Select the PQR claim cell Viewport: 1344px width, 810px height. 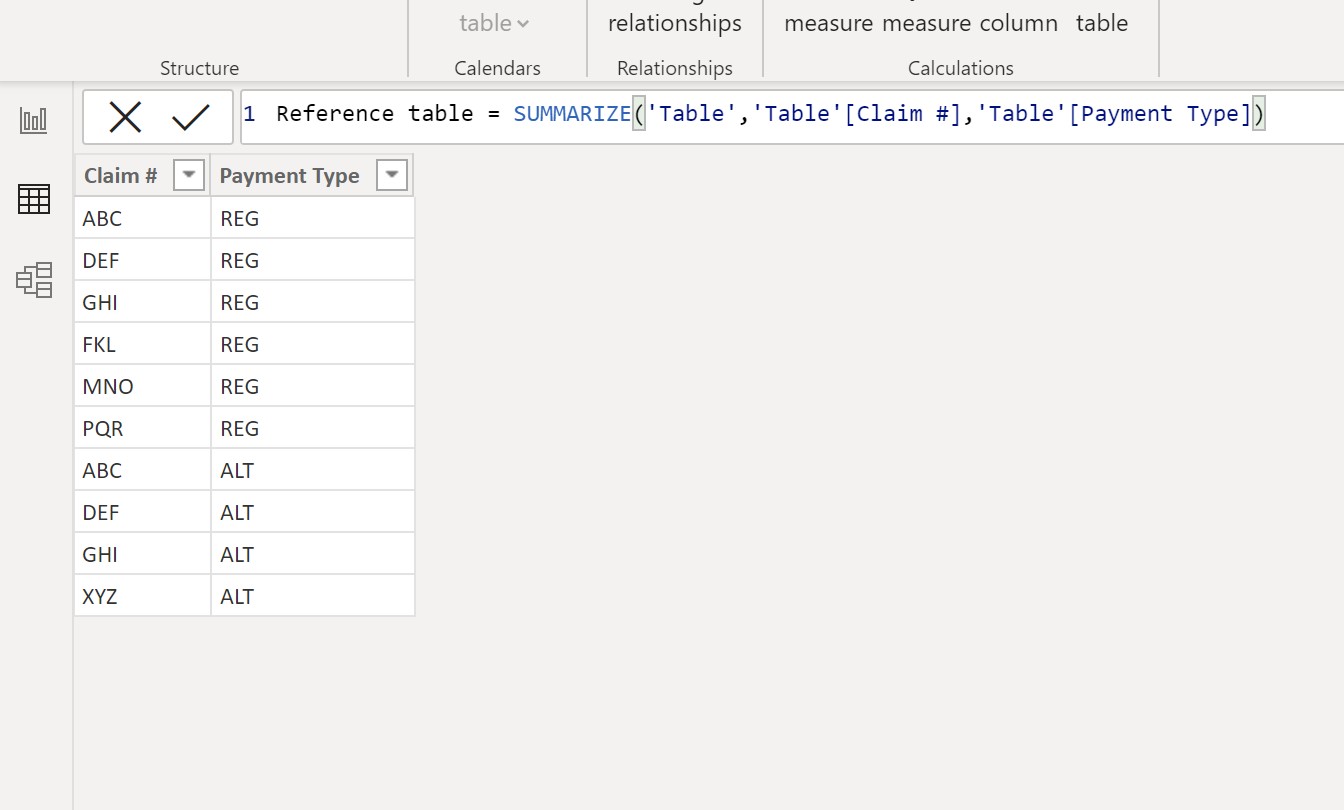coord(142,428)
